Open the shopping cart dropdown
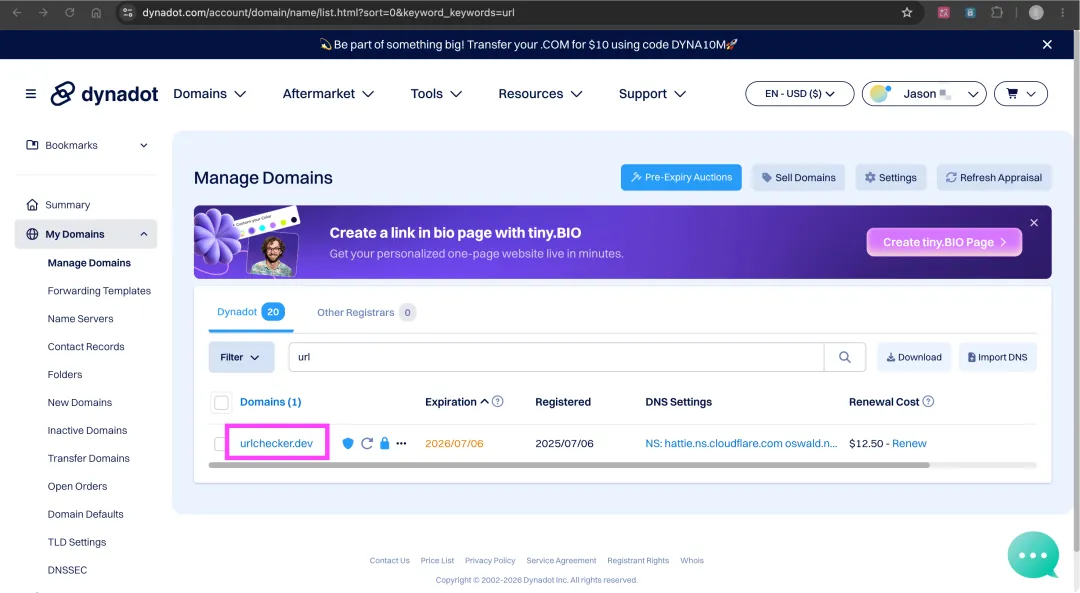 pyautogui.click(x=1021, y=94)
